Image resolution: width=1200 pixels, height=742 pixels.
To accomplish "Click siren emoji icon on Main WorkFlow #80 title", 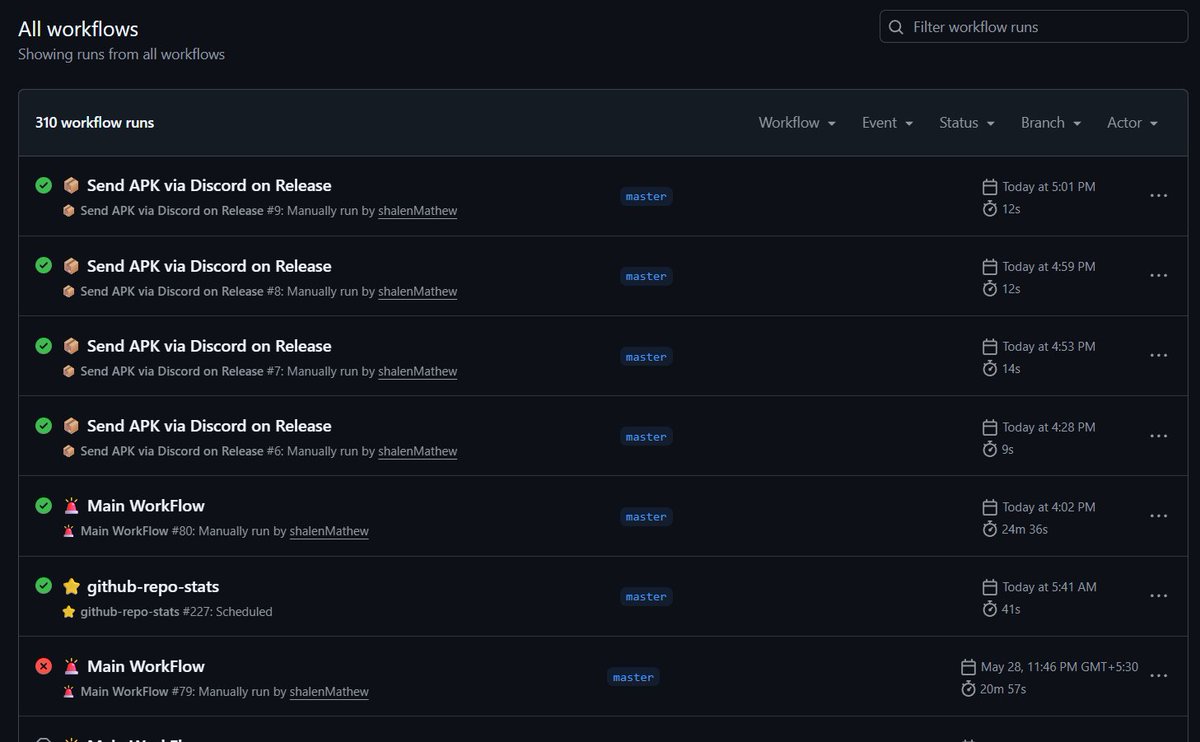I will tap(71, 505).
